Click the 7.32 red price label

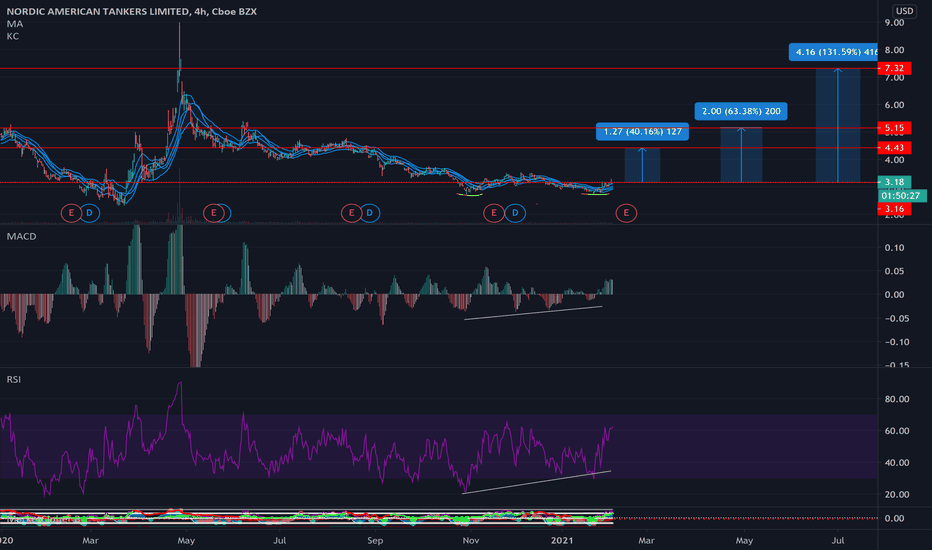coord(894,68)
